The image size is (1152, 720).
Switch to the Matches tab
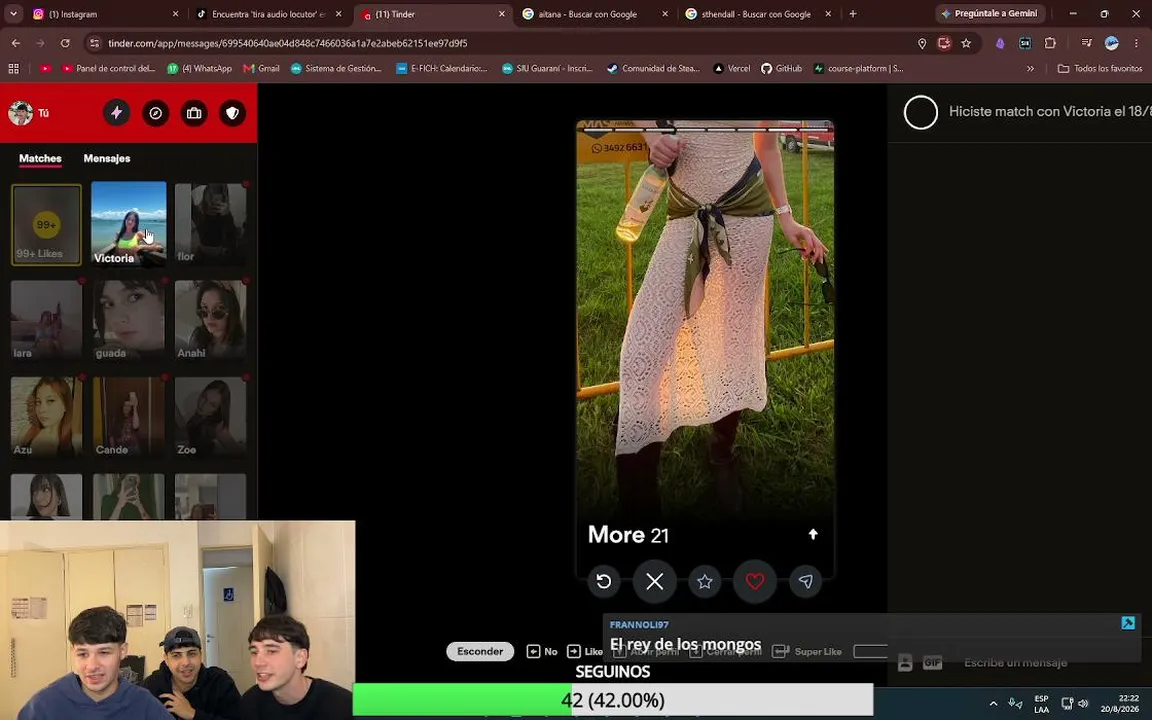coord(40,158)
